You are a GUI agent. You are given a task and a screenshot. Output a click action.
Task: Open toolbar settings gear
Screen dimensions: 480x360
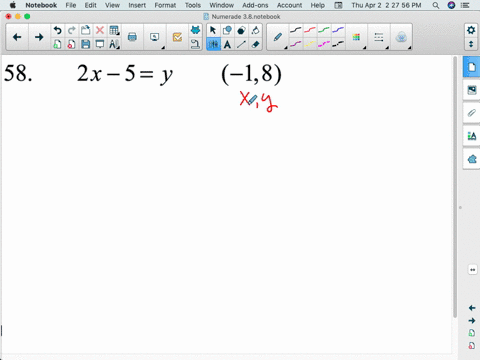point(471,30)
